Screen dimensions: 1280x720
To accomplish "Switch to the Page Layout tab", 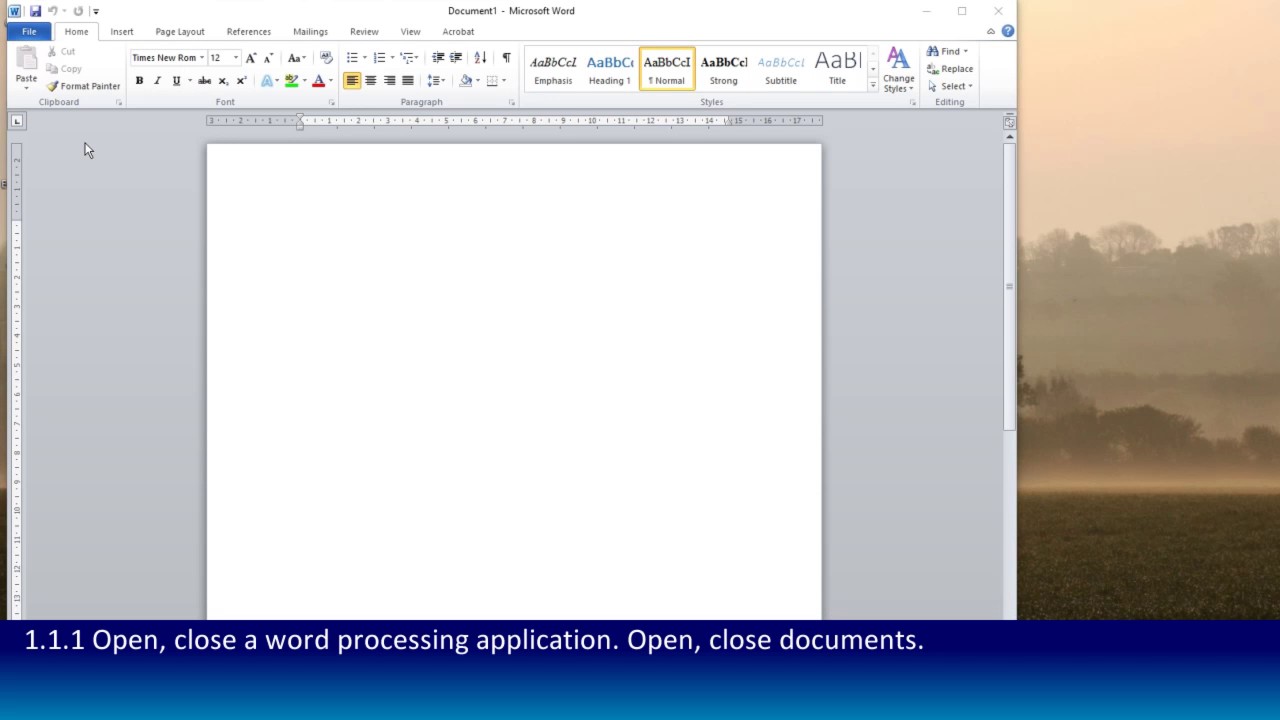I will 180,32.
